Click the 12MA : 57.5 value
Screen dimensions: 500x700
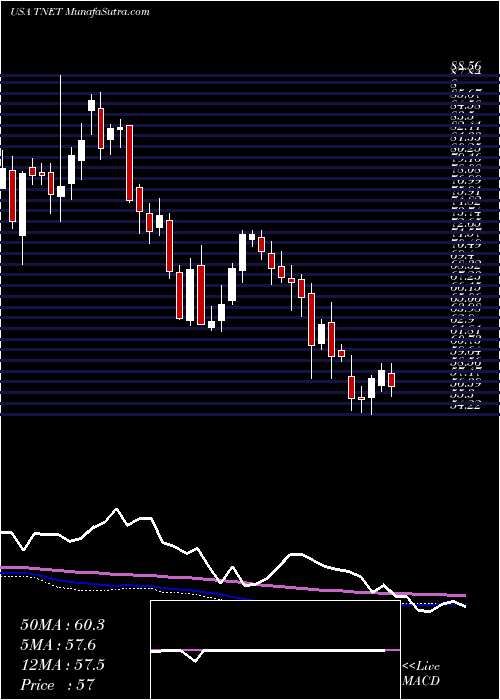pyautogui.click(x=62, y=665)
